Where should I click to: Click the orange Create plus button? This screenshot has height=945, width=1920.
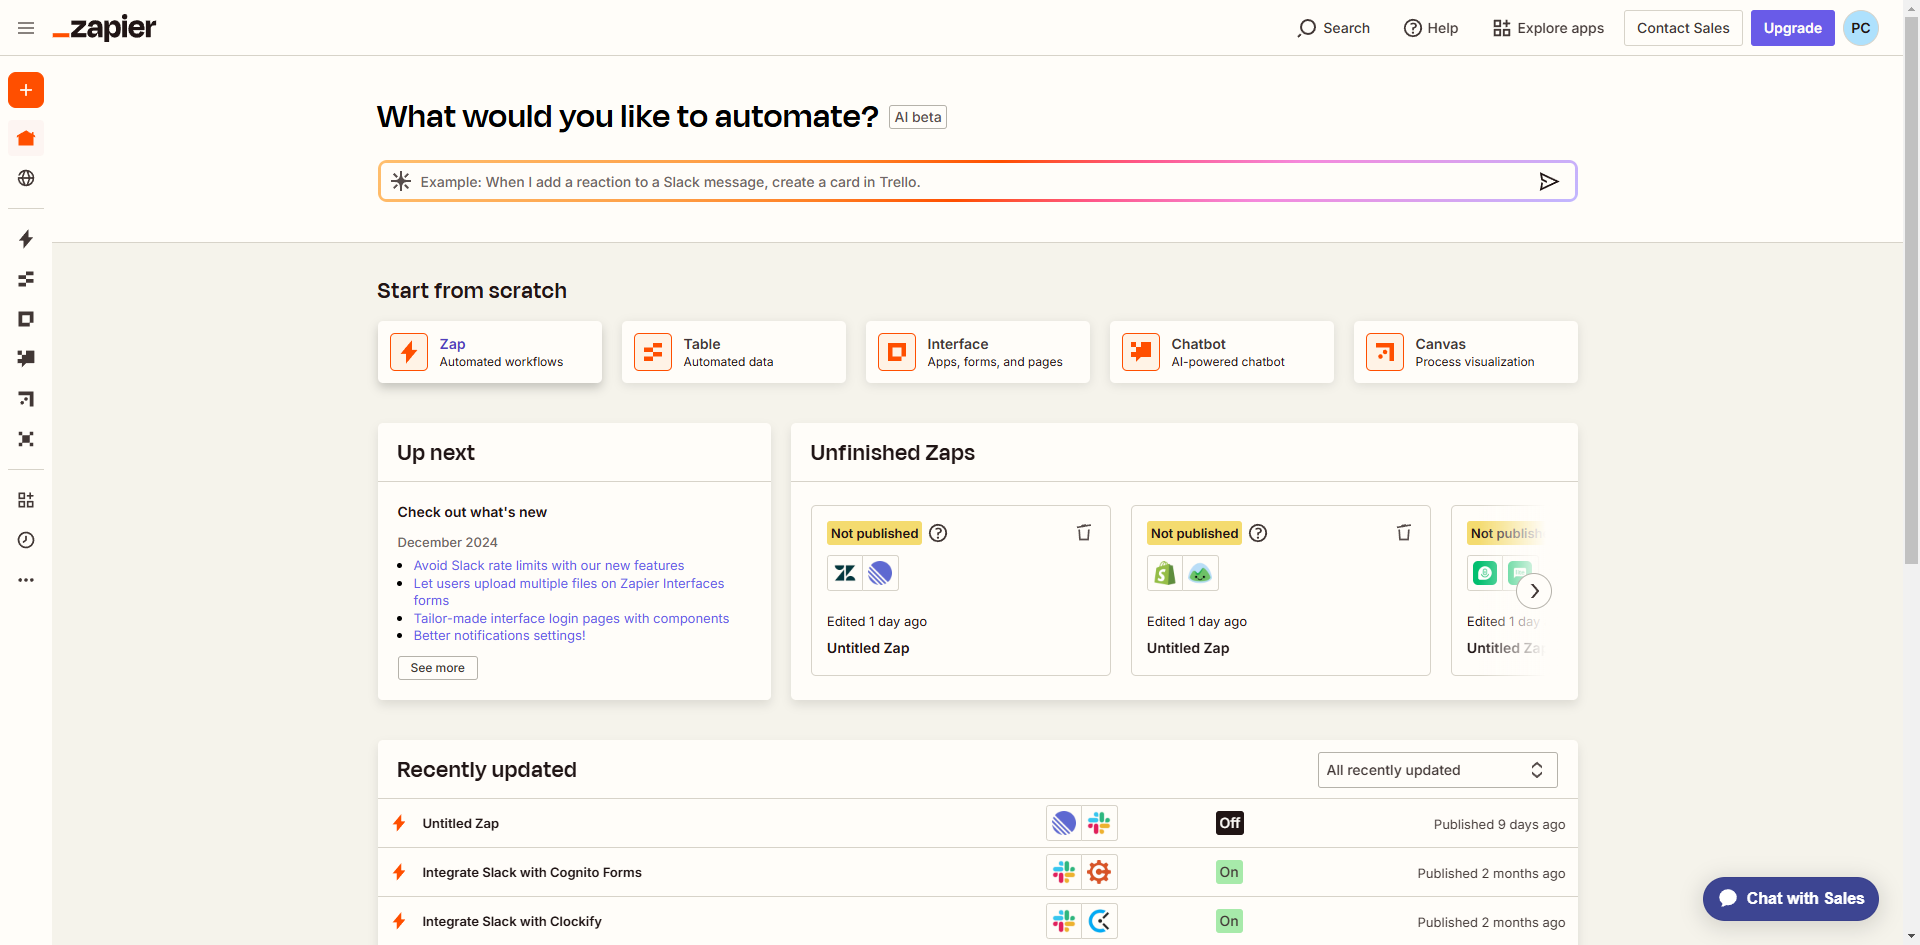pyautogui.click(x=26, y=90)
